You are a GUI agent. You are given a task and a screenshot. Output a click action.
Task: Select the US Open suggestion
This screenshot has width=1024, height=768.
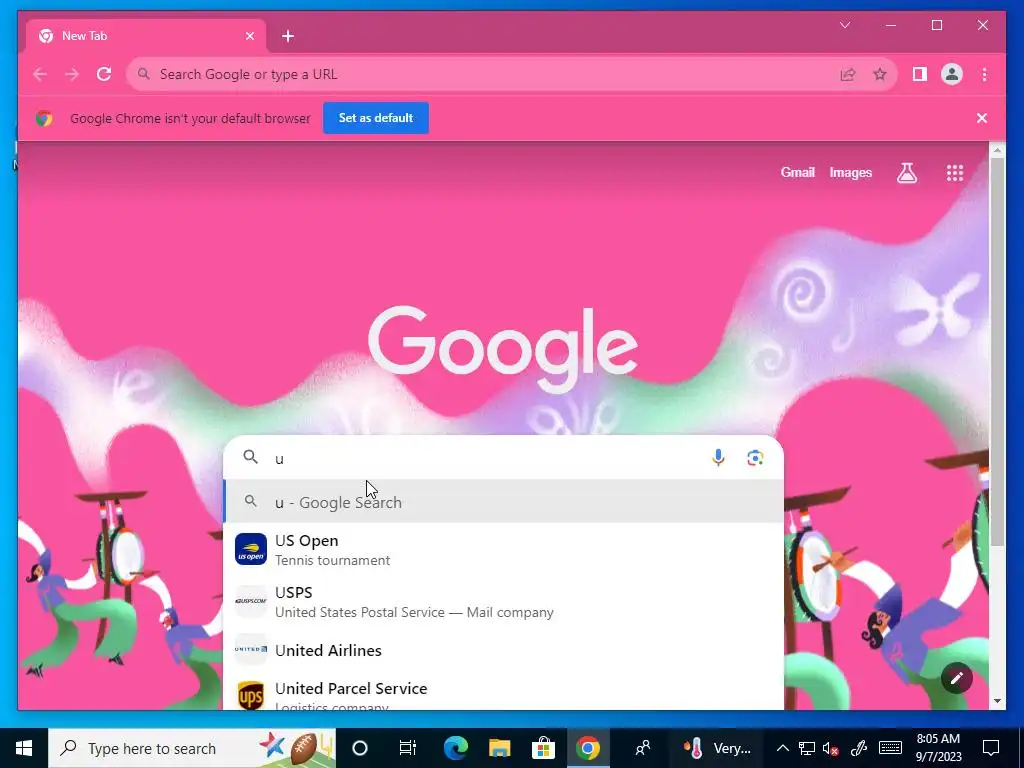click(504, 549)
